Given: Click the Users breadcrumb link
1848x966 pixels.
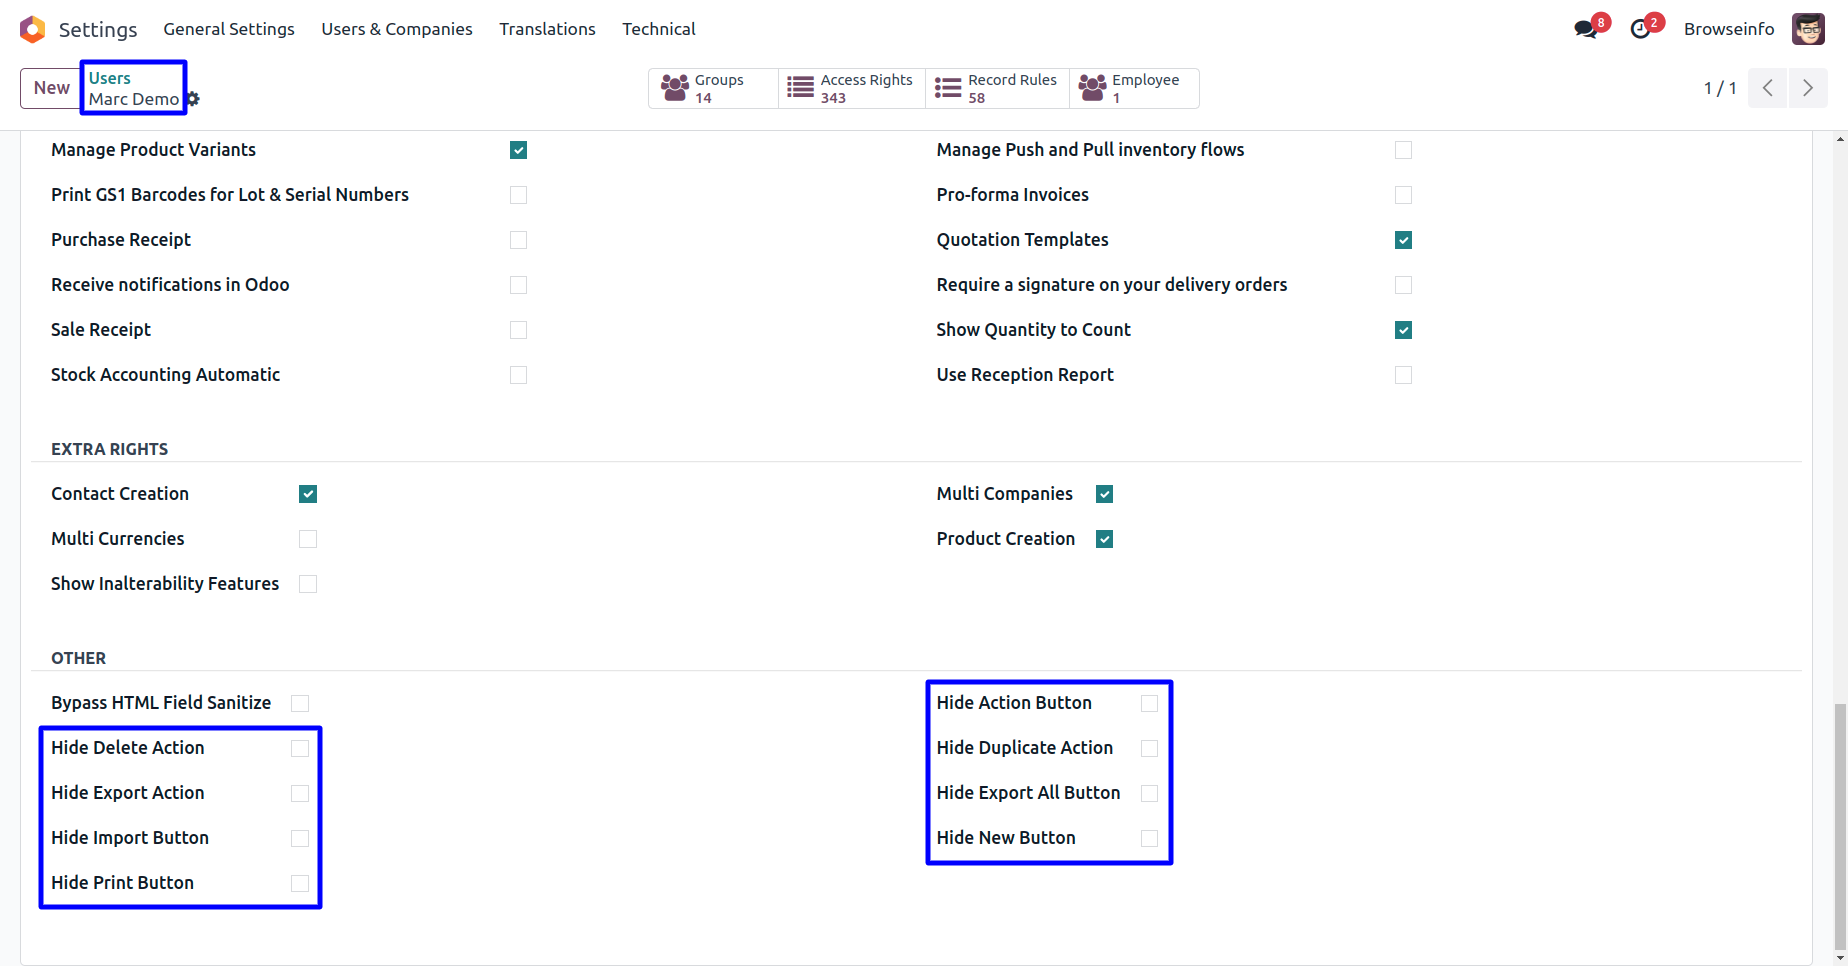Looking at the screenshot, I should [x=110, y=78].
